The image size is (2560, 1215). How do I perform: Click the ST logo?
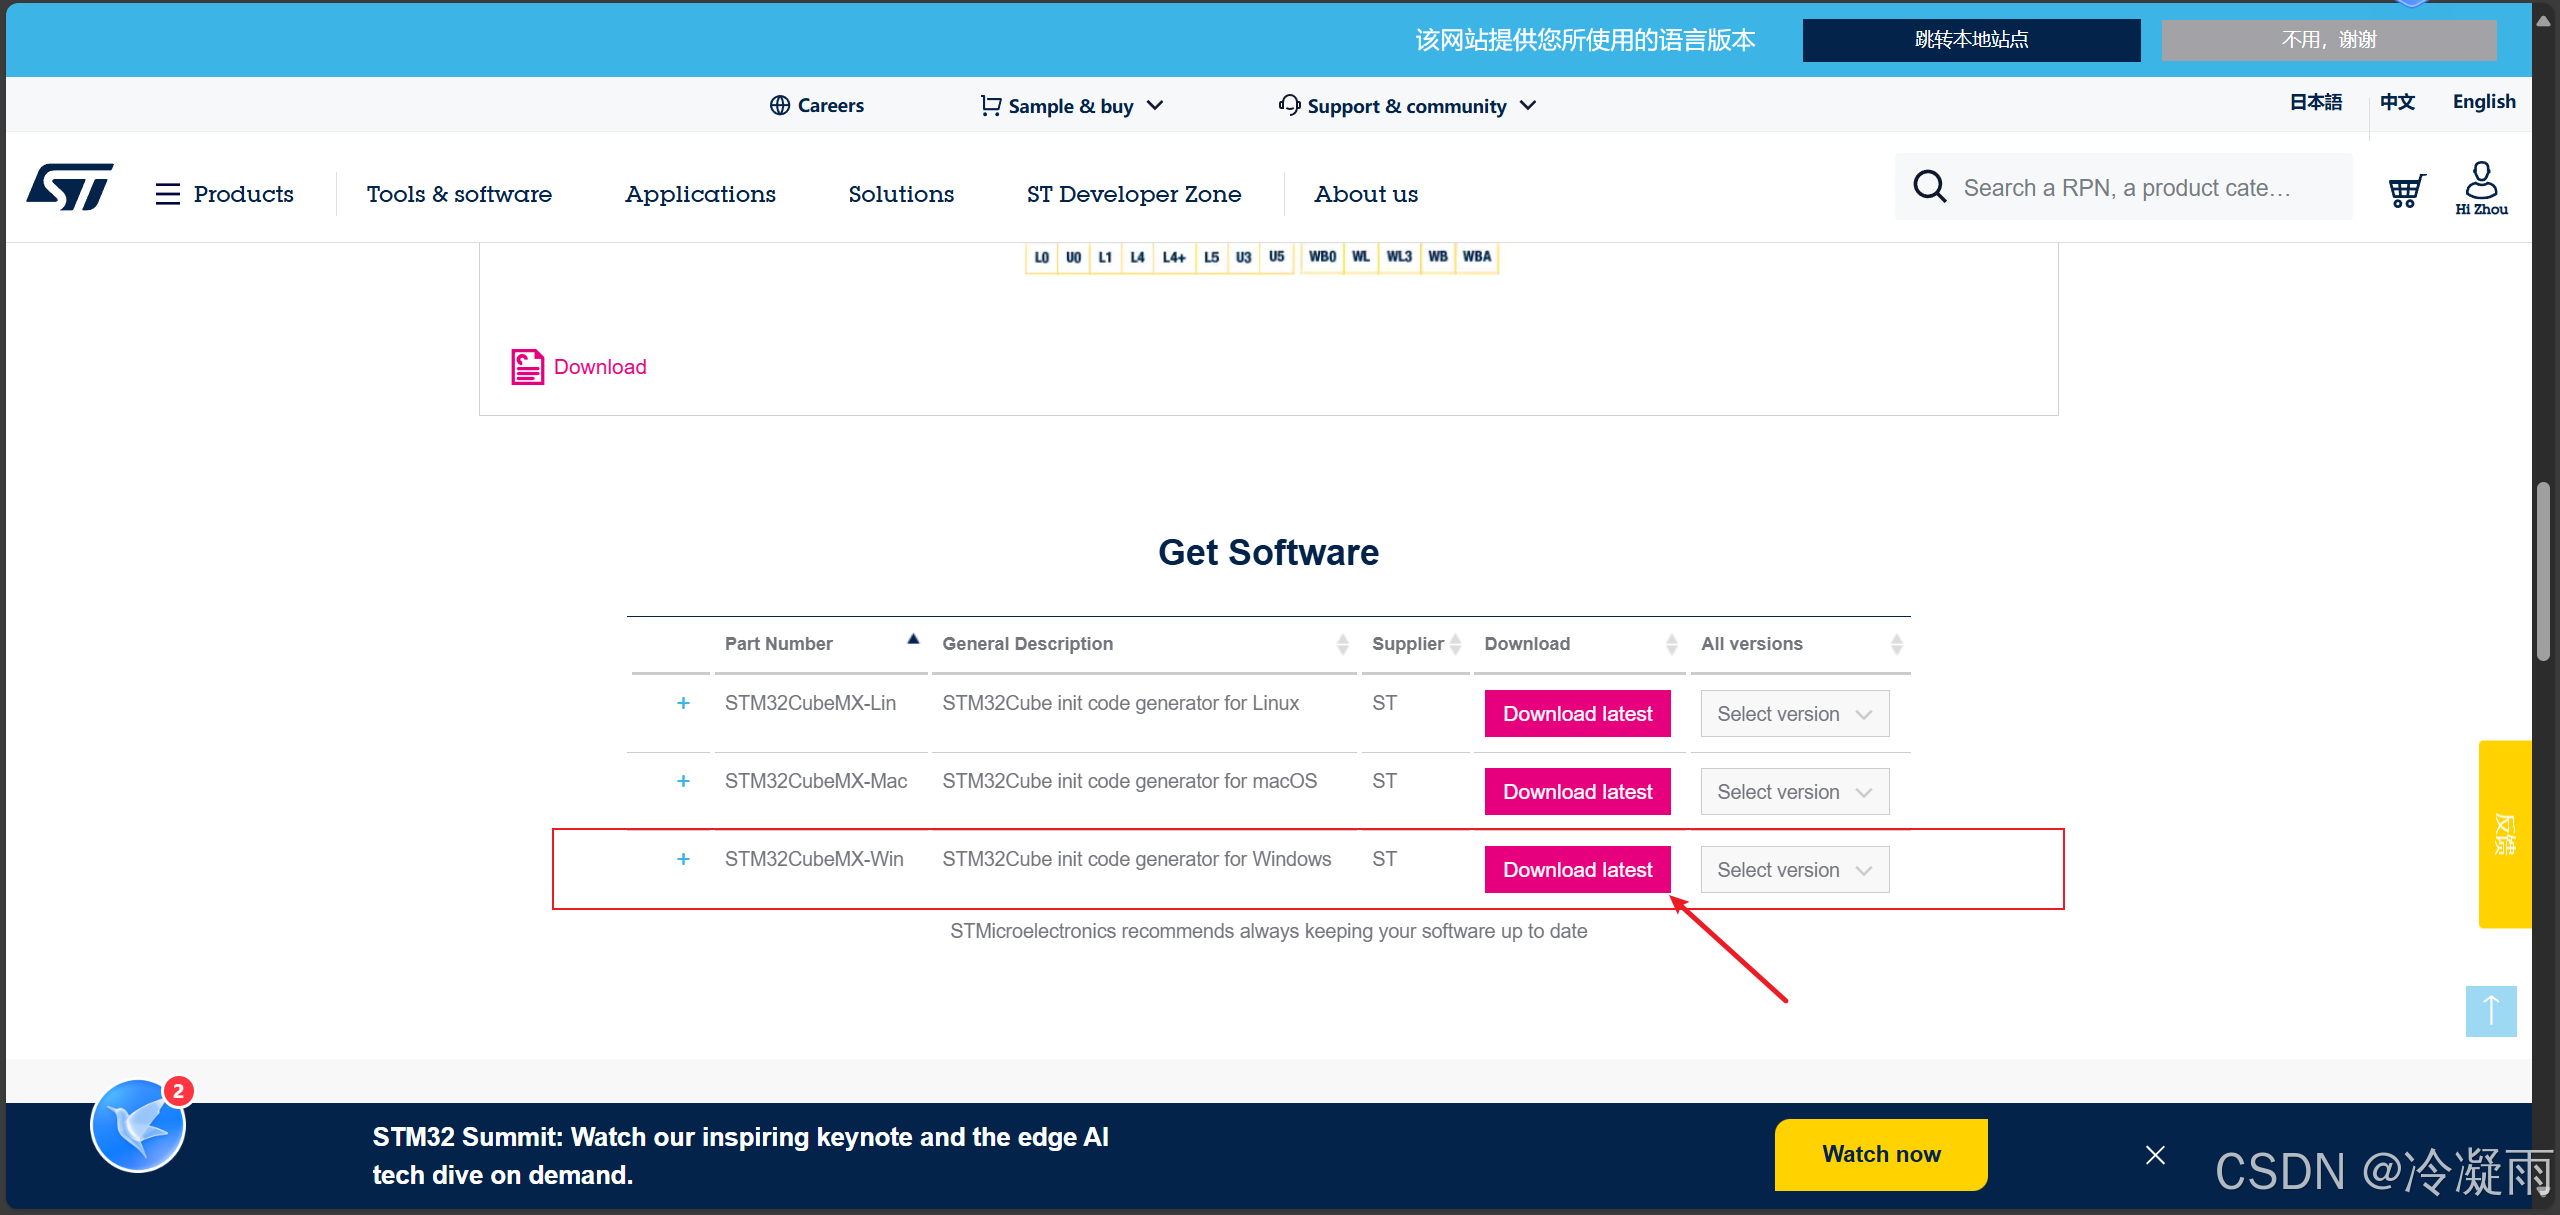70,188
